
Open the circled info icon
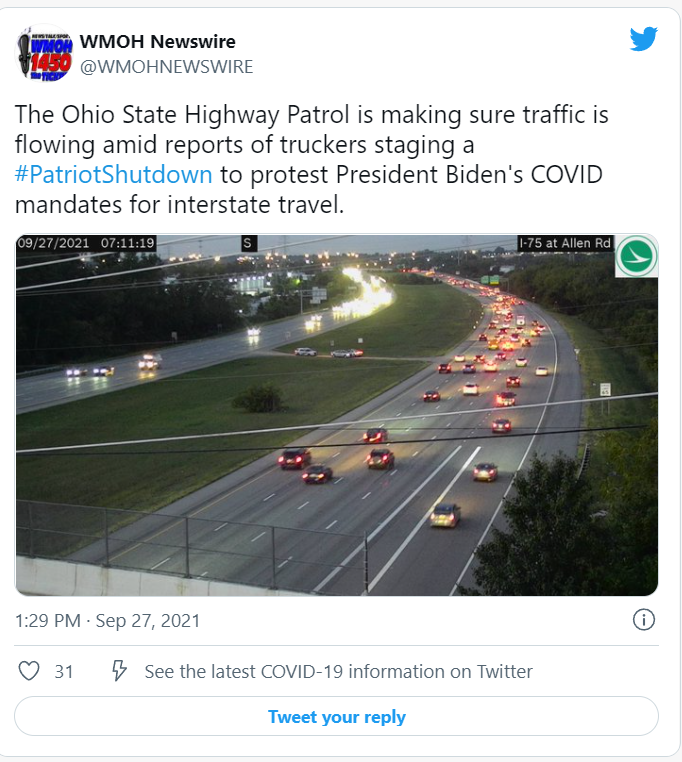[644, 620]
